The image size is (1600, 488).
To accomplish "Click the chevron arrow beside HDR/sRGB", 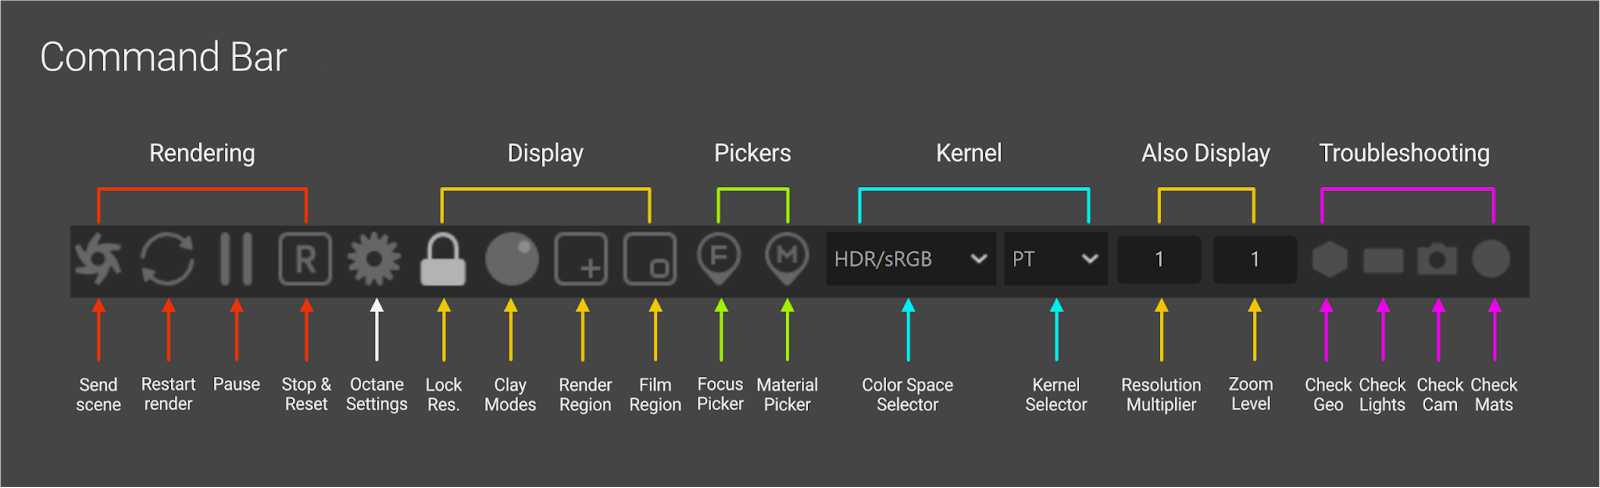I will coord(979,259).
